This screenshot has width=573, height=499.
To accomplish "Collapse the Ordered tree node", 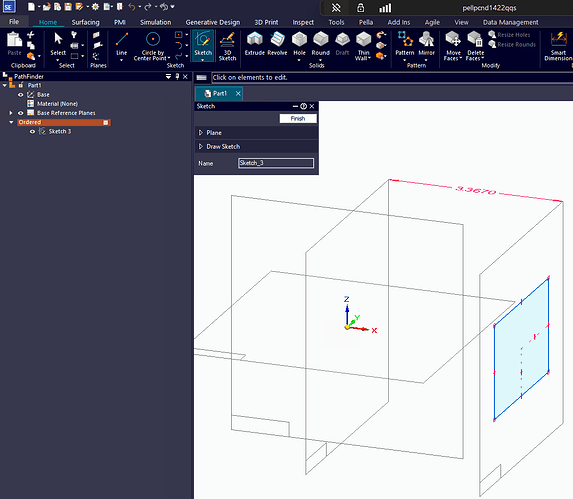I will [x=11, y=122].
